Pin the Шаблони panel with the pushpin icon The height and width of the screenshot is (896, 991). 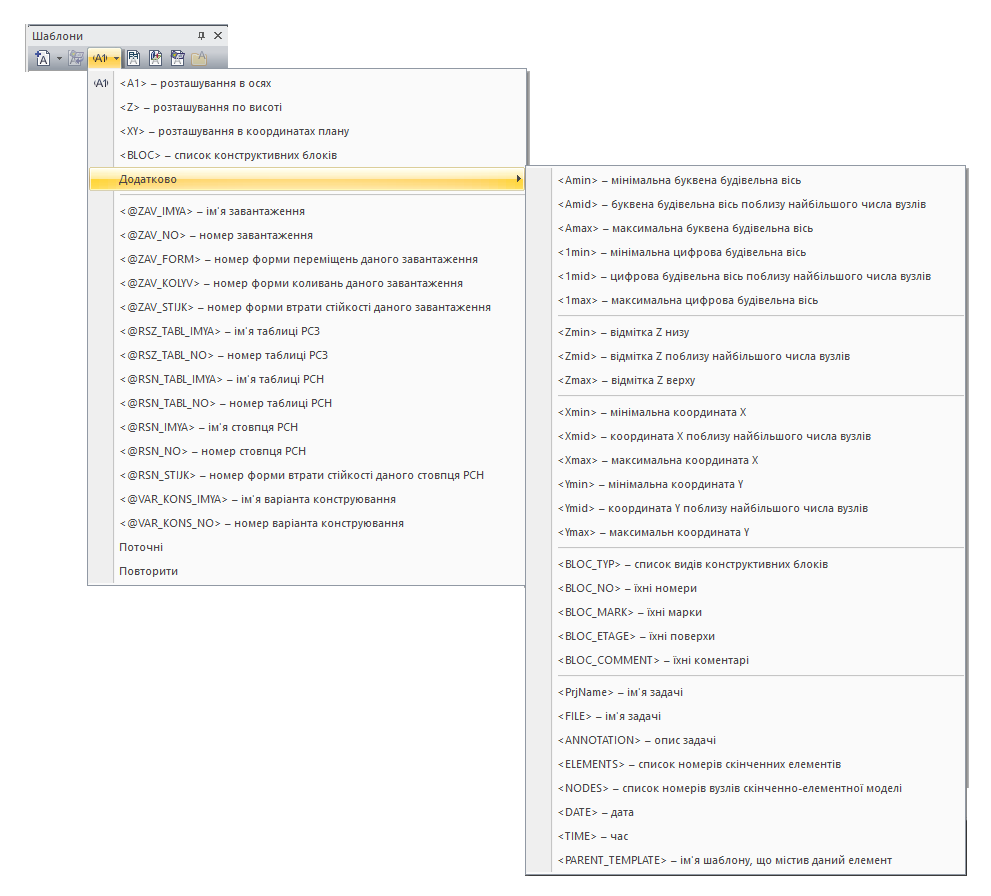coord(202,36)
